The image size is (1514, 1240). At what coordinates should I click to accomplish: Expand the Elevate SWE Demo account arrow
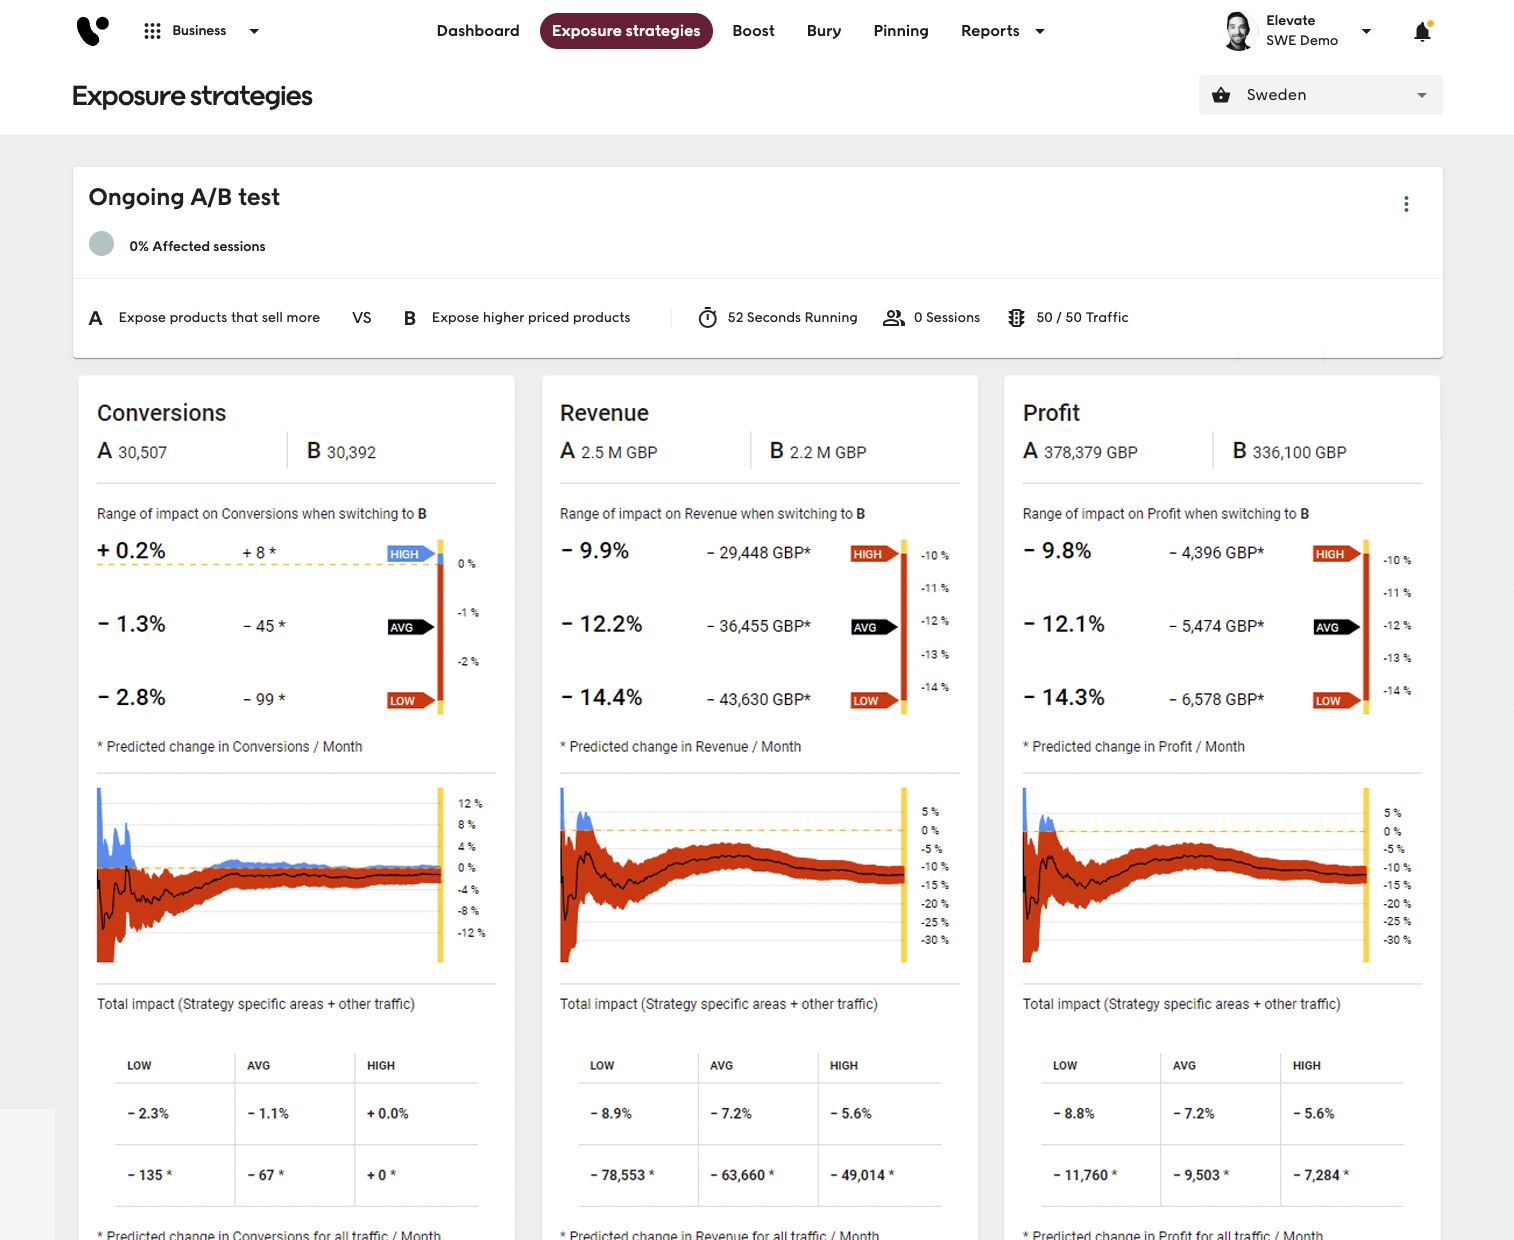pyautogui.click(x=1366, y=31)
